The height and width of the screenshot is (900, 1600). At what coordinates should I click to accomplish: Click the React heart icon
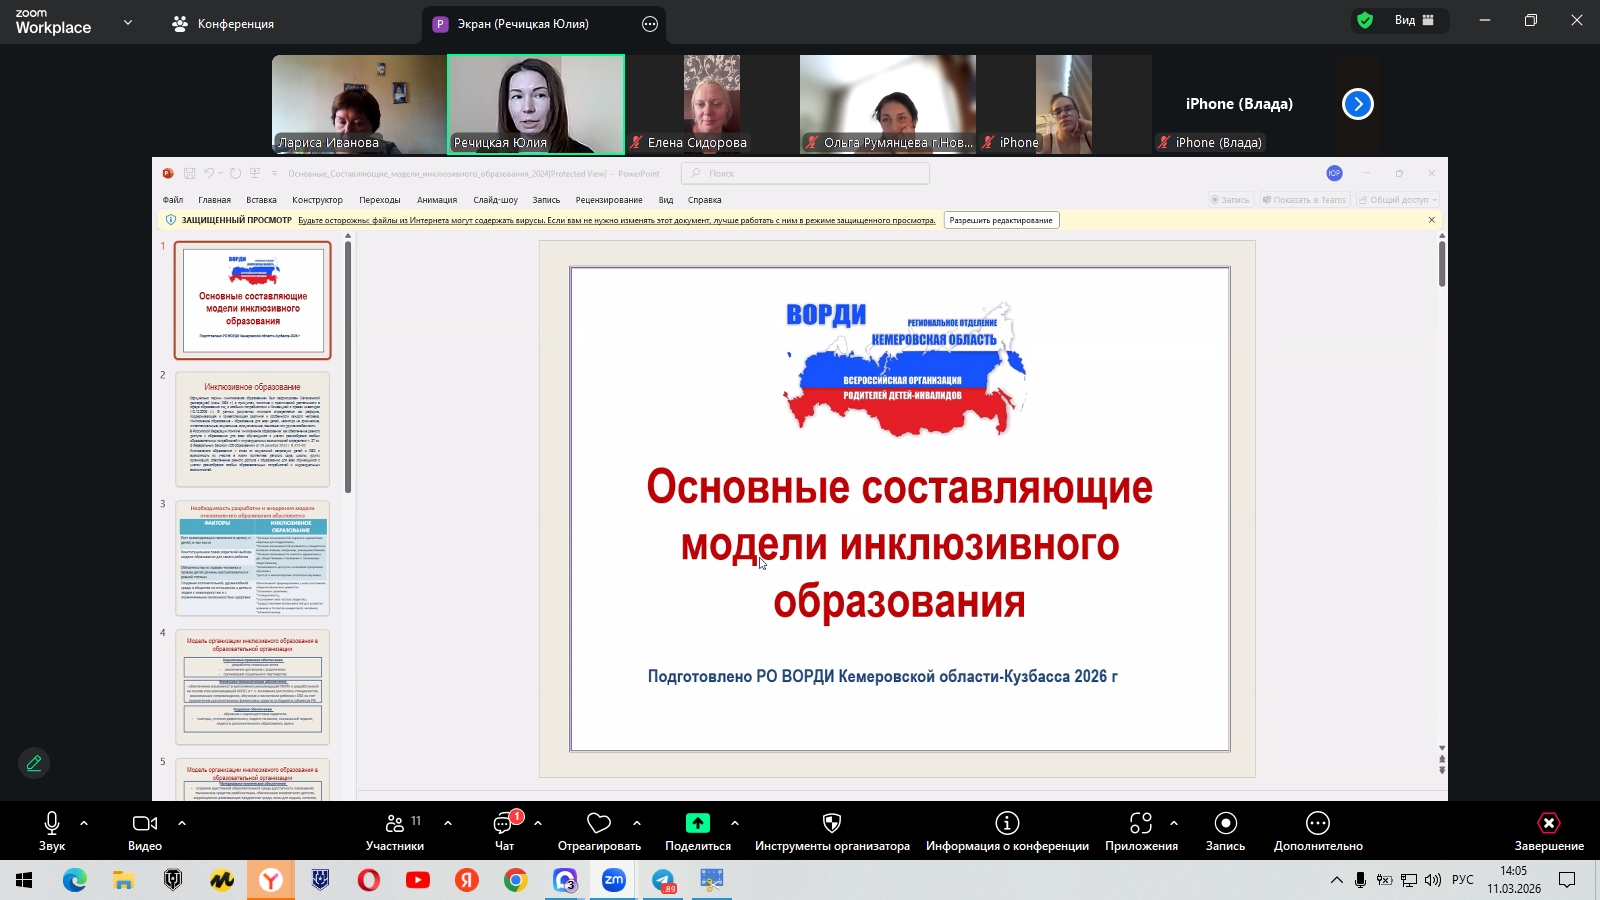tap(599, 824)
